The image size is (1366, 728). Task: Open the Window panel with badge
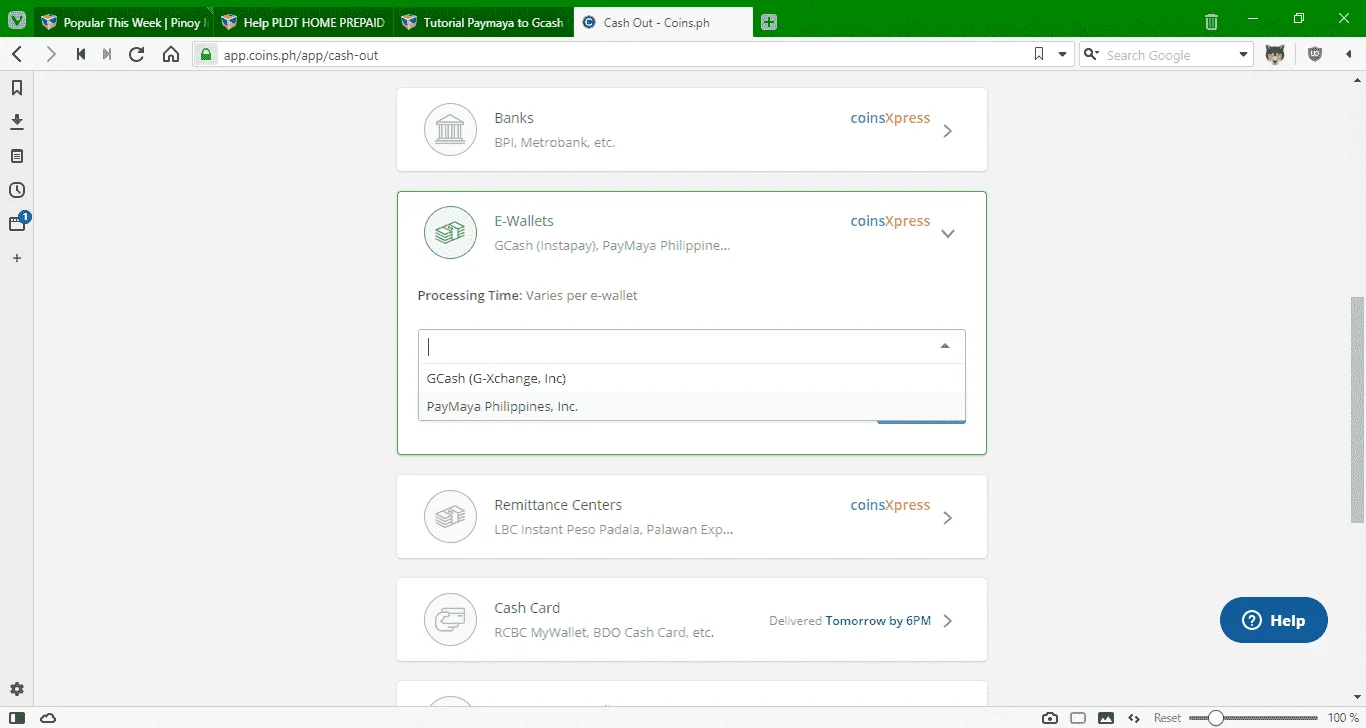(x=18, y=223)
